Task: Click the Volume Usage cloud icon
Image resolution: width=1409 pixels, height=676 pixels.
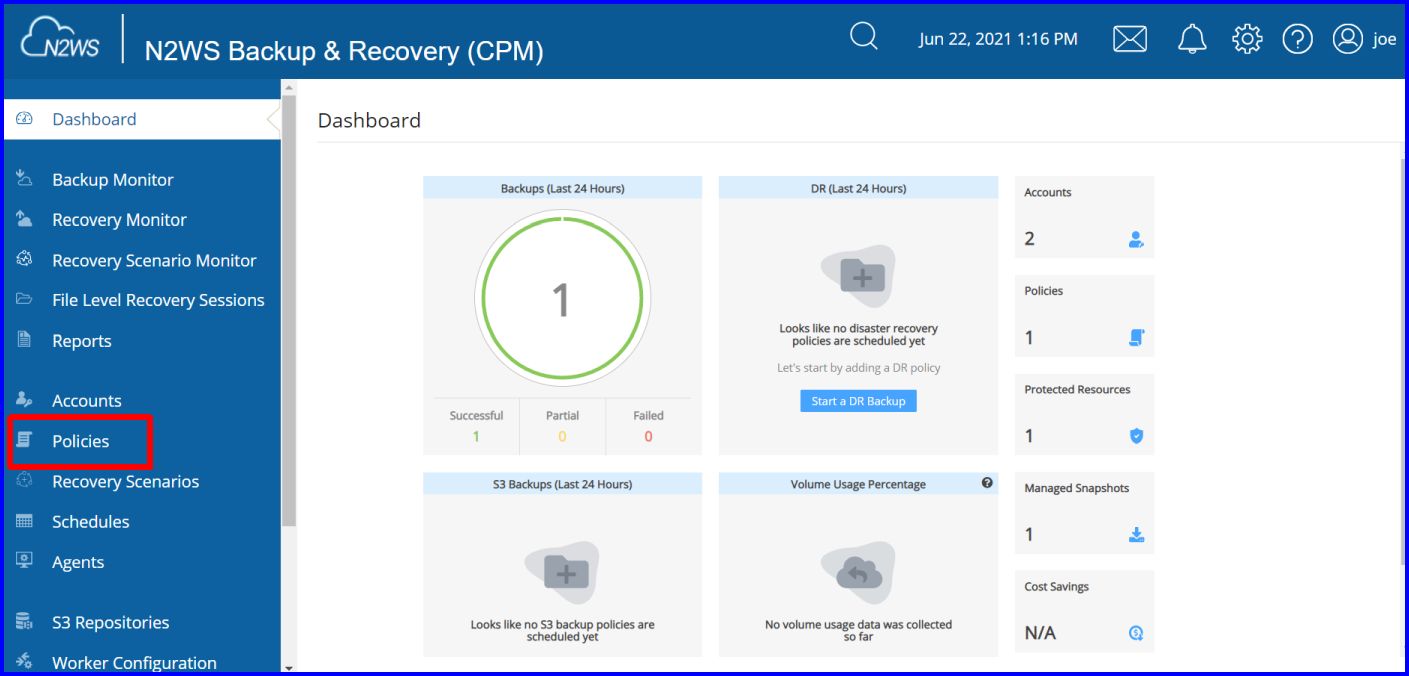Action: pos(858,573)
